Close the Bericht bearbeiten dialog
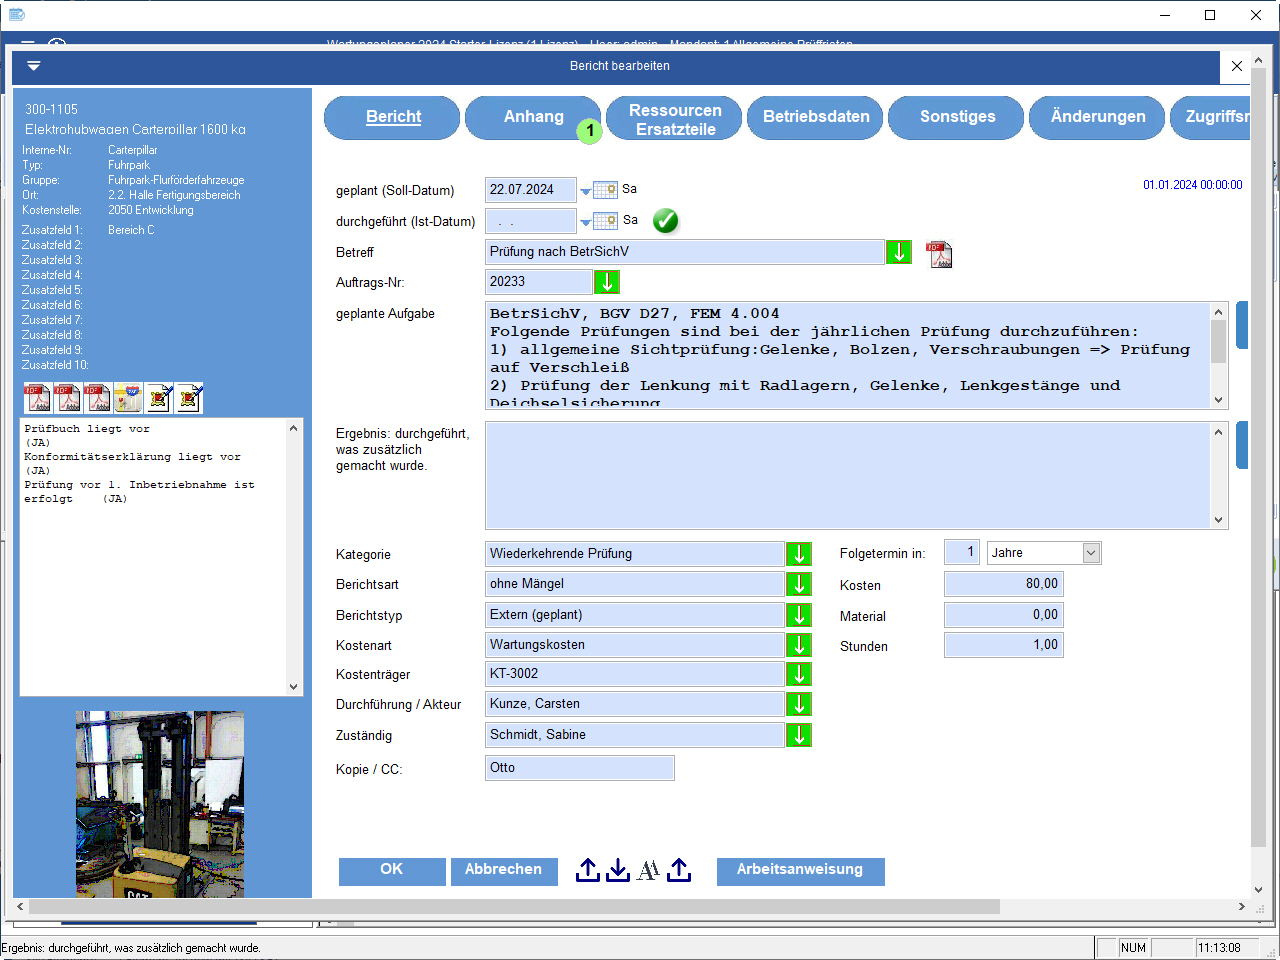 [1237, 66]
